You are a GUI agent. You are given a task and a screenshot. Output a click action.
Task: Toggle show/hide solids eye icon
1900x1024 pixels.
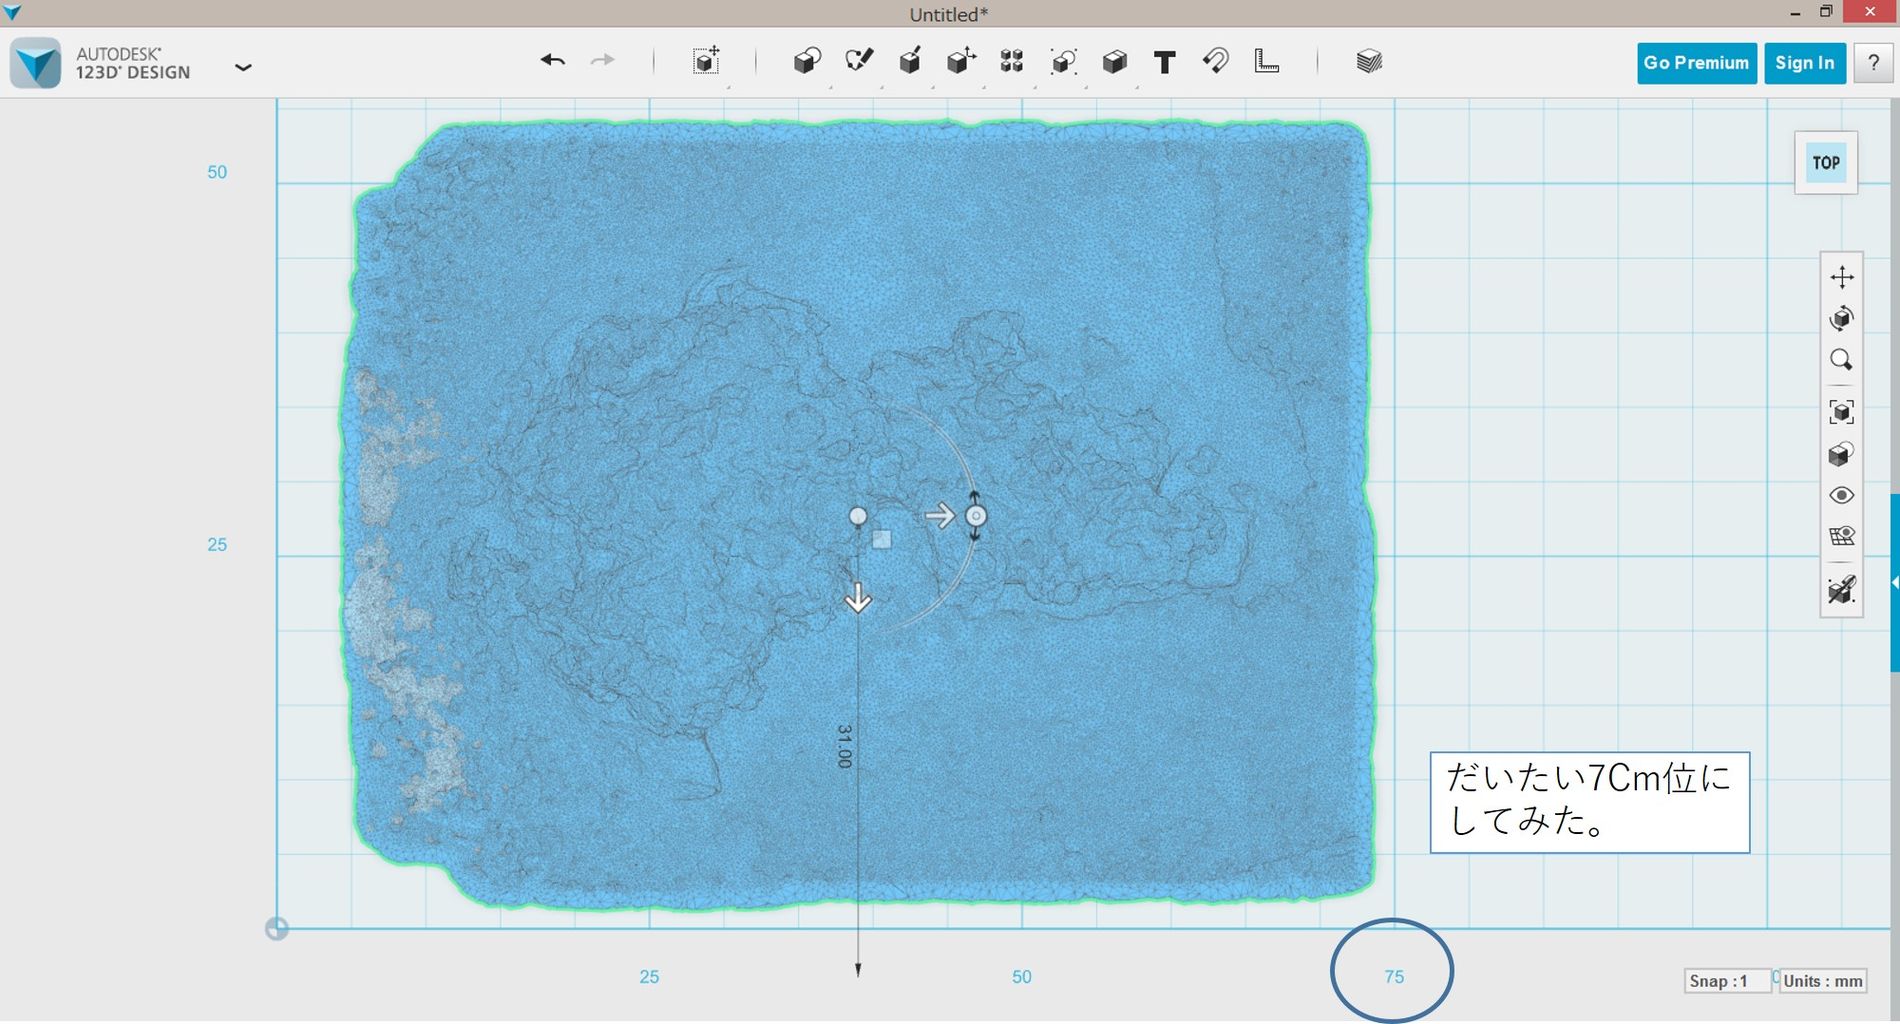click(x=1842, y=496)
